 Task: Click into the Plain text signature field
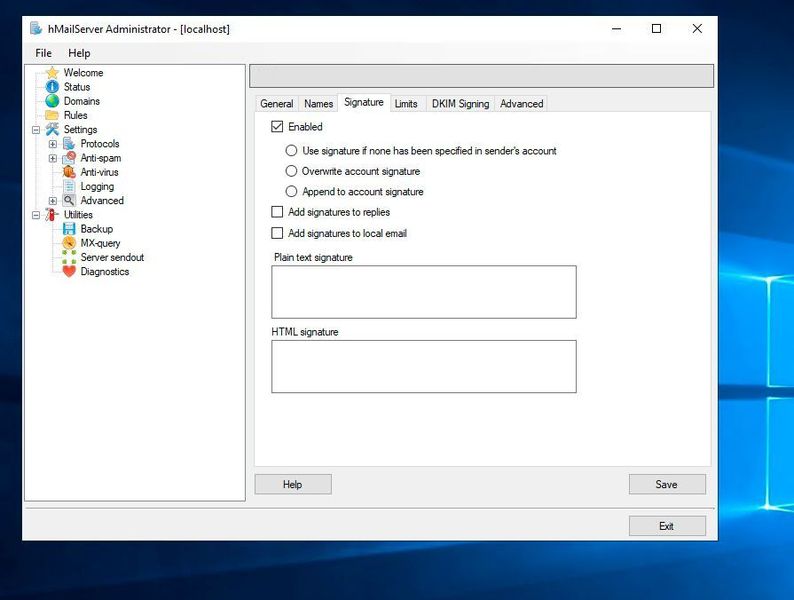423,292
